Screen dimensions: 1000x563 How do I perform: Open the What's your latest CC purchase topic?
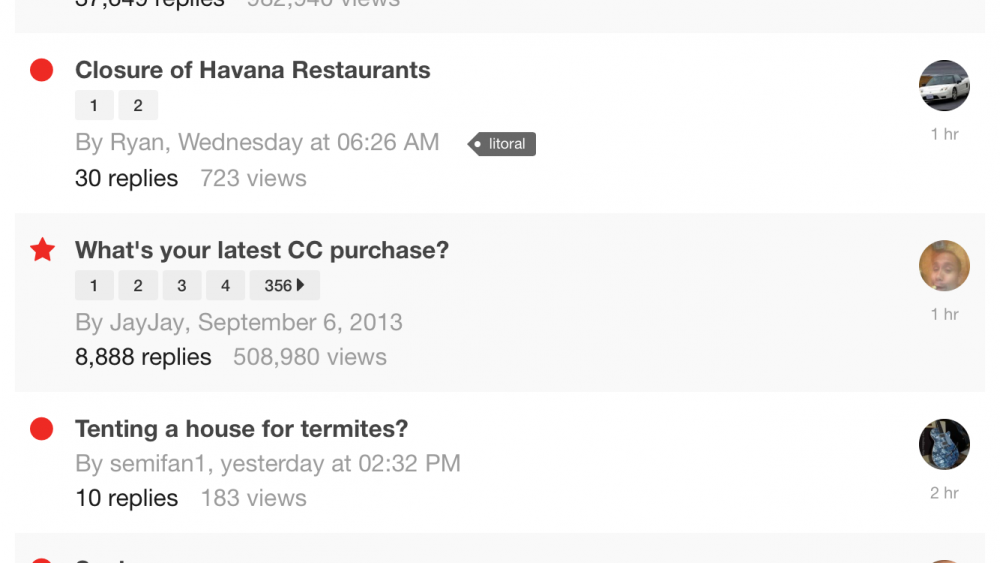[262, 250]
